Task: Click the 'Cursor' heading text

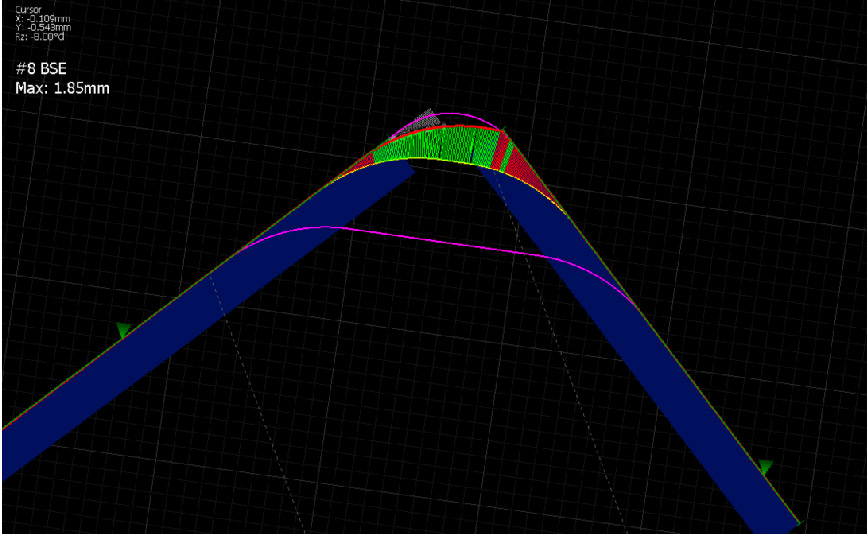Action: pos(28,9)
